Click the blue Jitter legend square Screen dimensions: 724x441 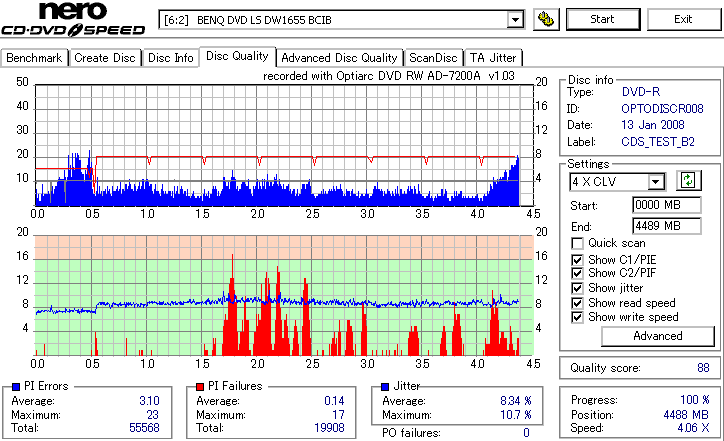tap(385, 387)
